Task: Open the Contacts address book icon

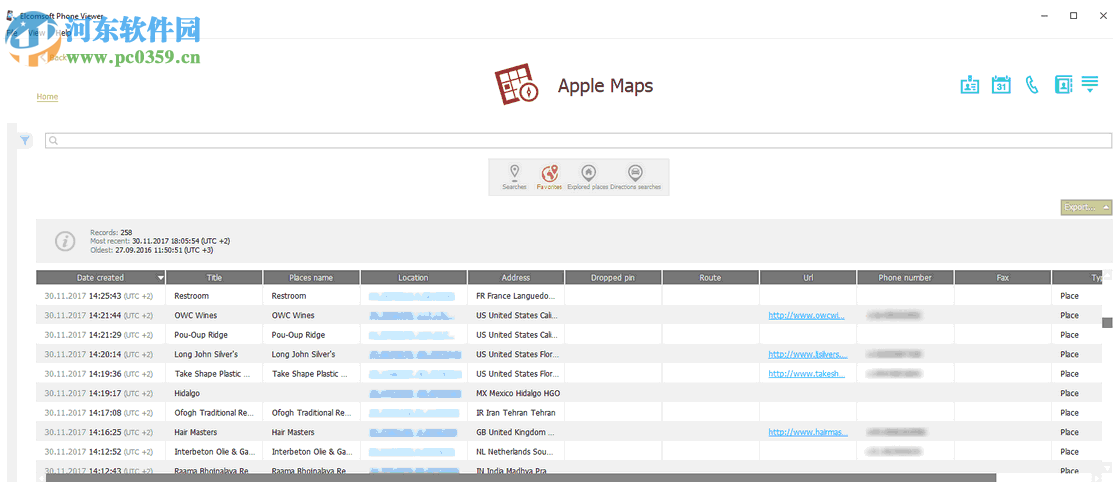Action: pyautogui.click(x=1063, y=84)
